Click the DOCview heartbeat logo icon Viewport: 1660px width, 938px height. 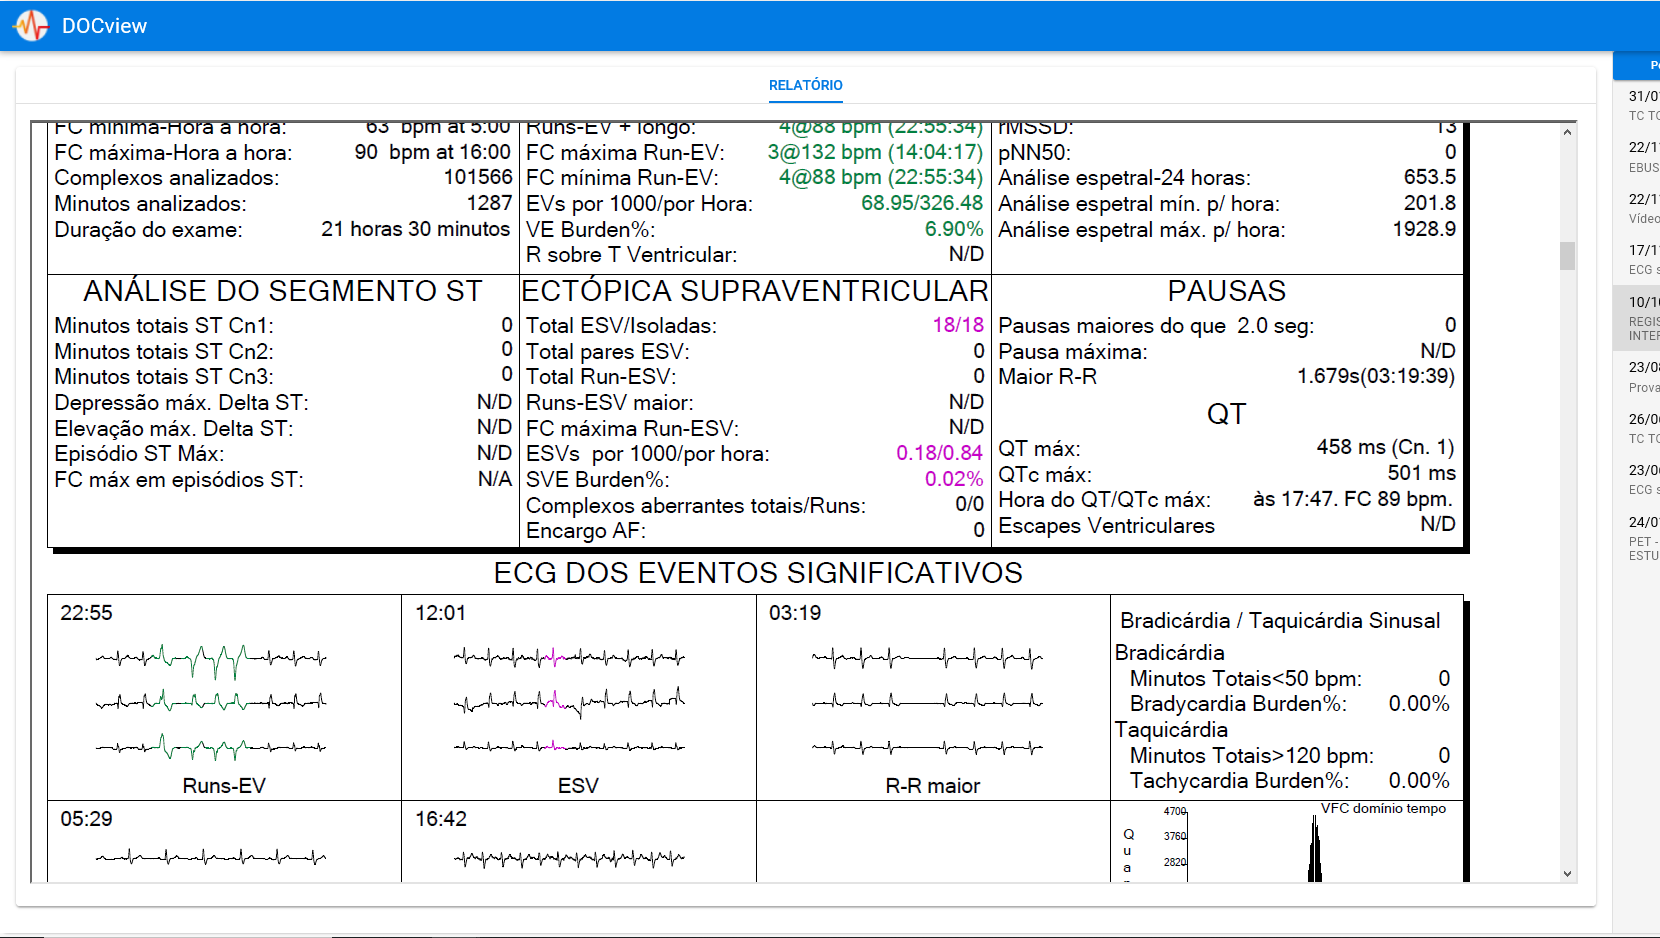(31, 26)
